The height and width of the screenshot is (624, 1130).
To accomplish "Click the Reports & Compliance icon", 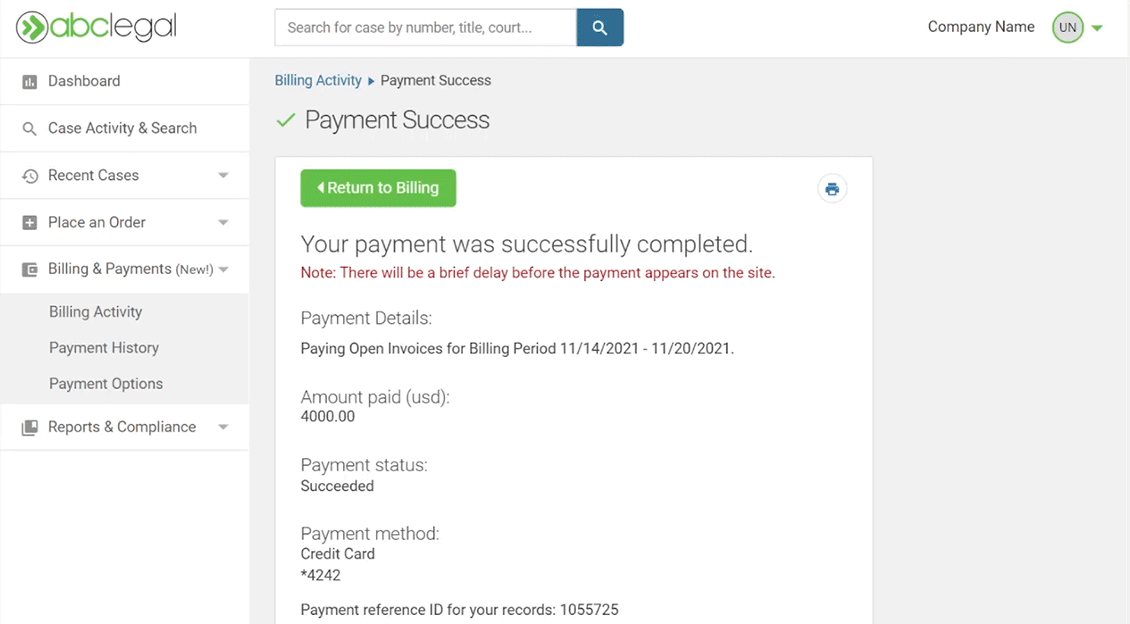I will (x=30, y=428).
